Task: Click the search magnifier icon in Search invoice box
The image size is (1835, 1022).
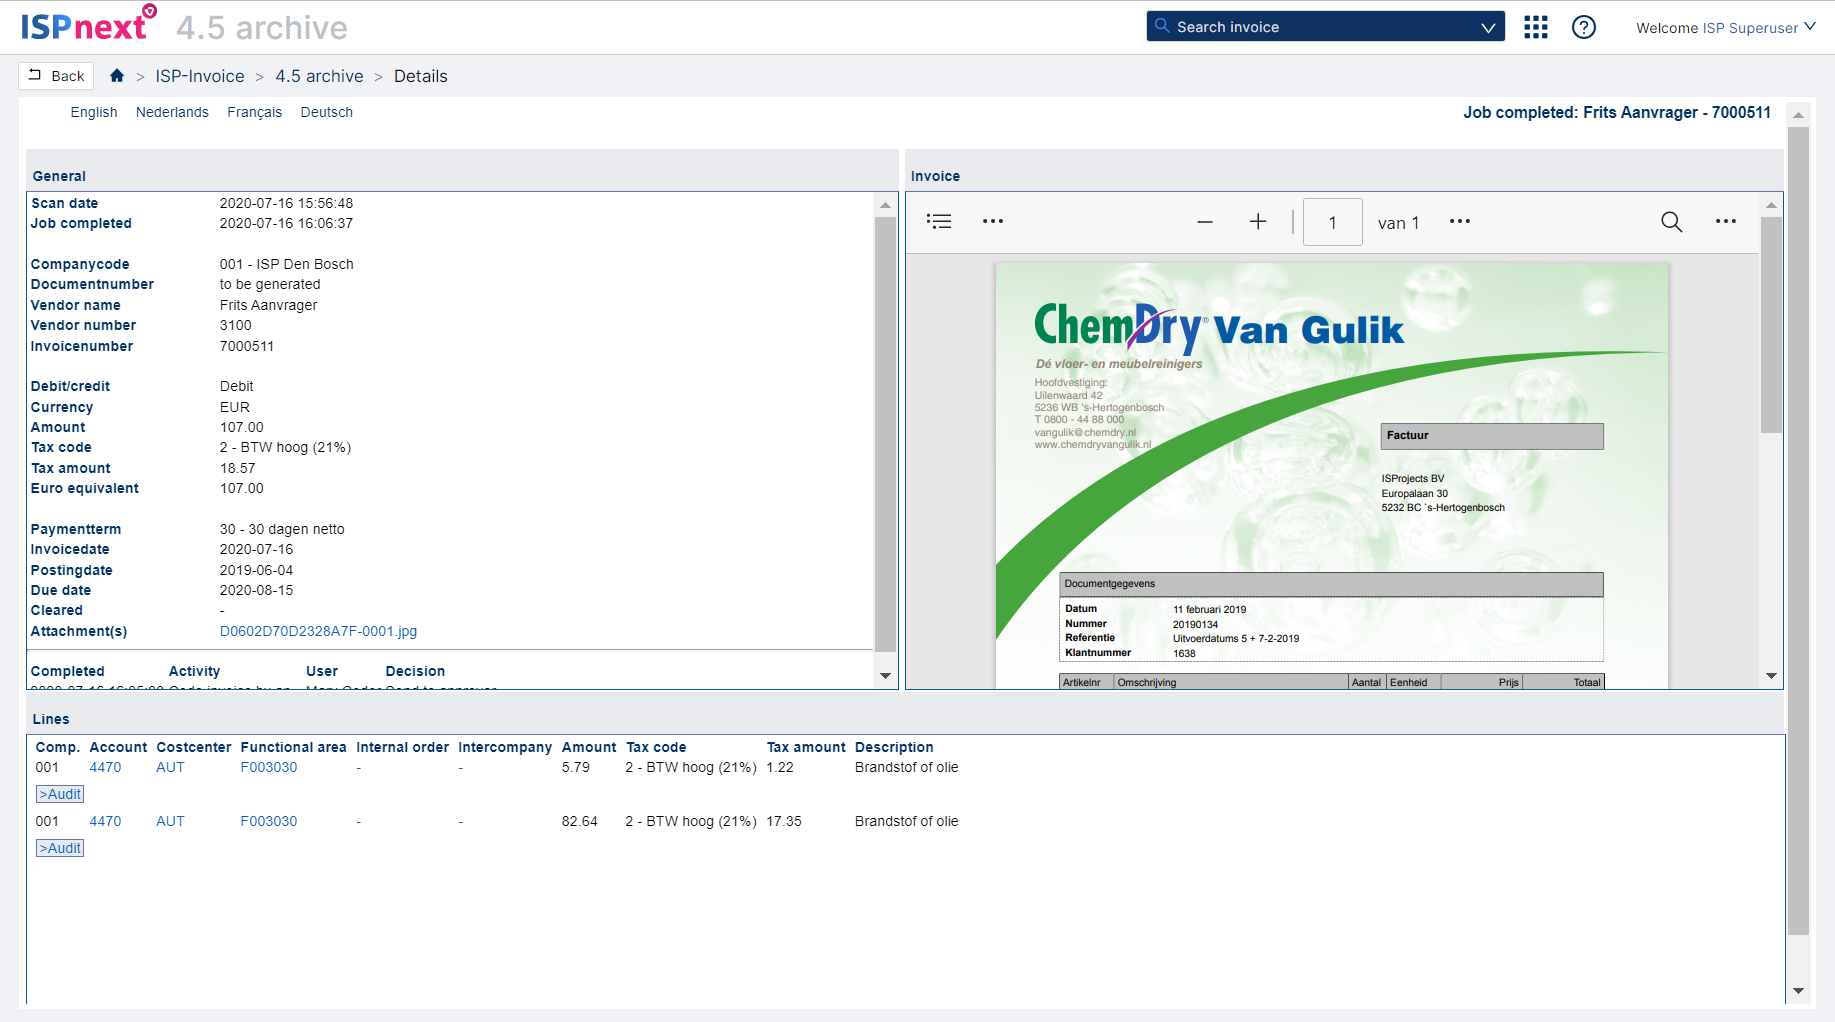Action: click(x=1161, y=26)
